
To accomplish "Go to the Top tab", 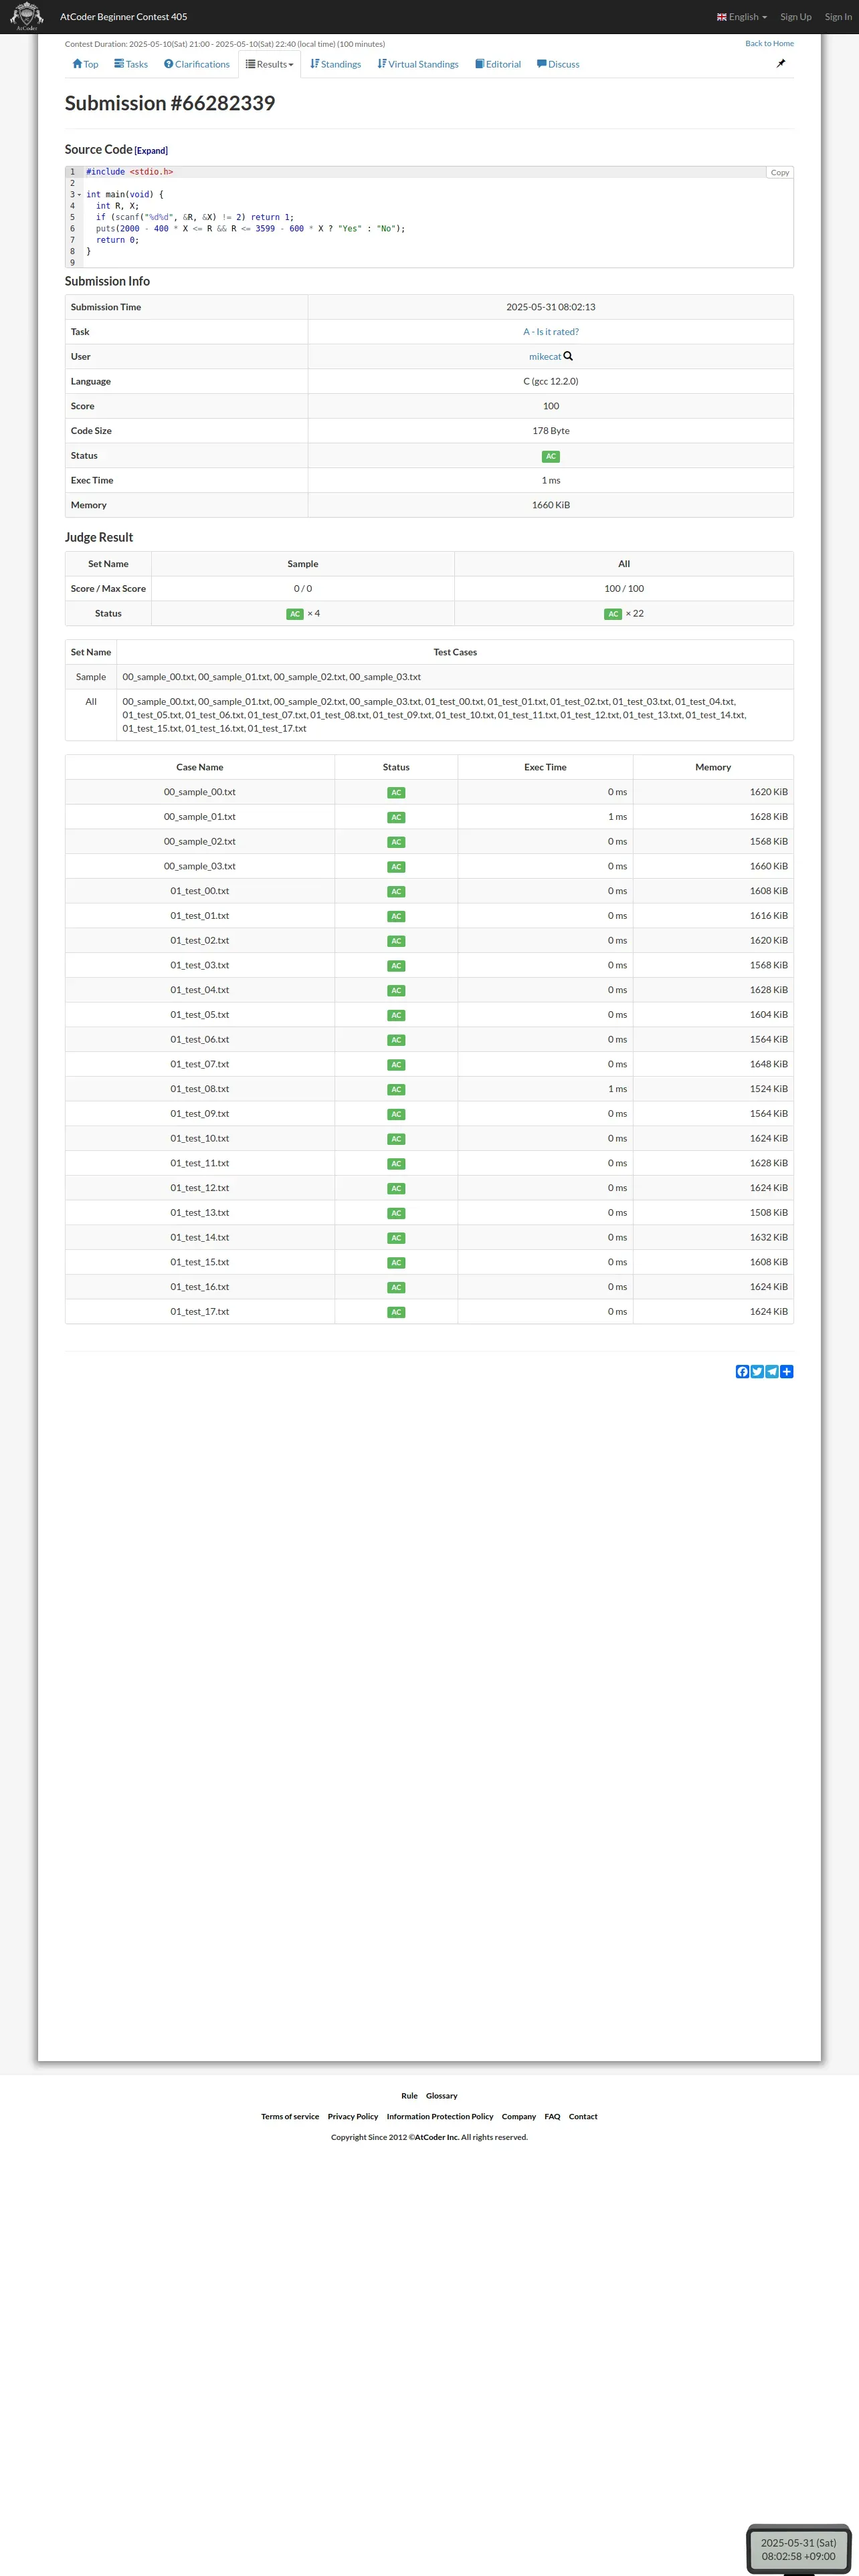I will [85, 64].
